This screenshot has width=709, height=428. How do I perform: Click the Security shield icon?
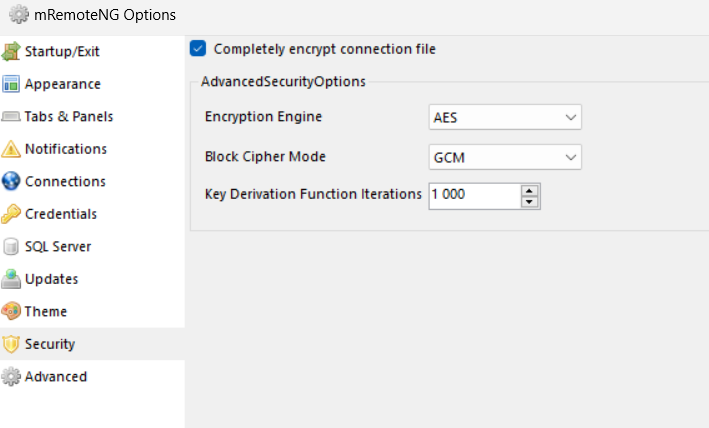(11, 344)
